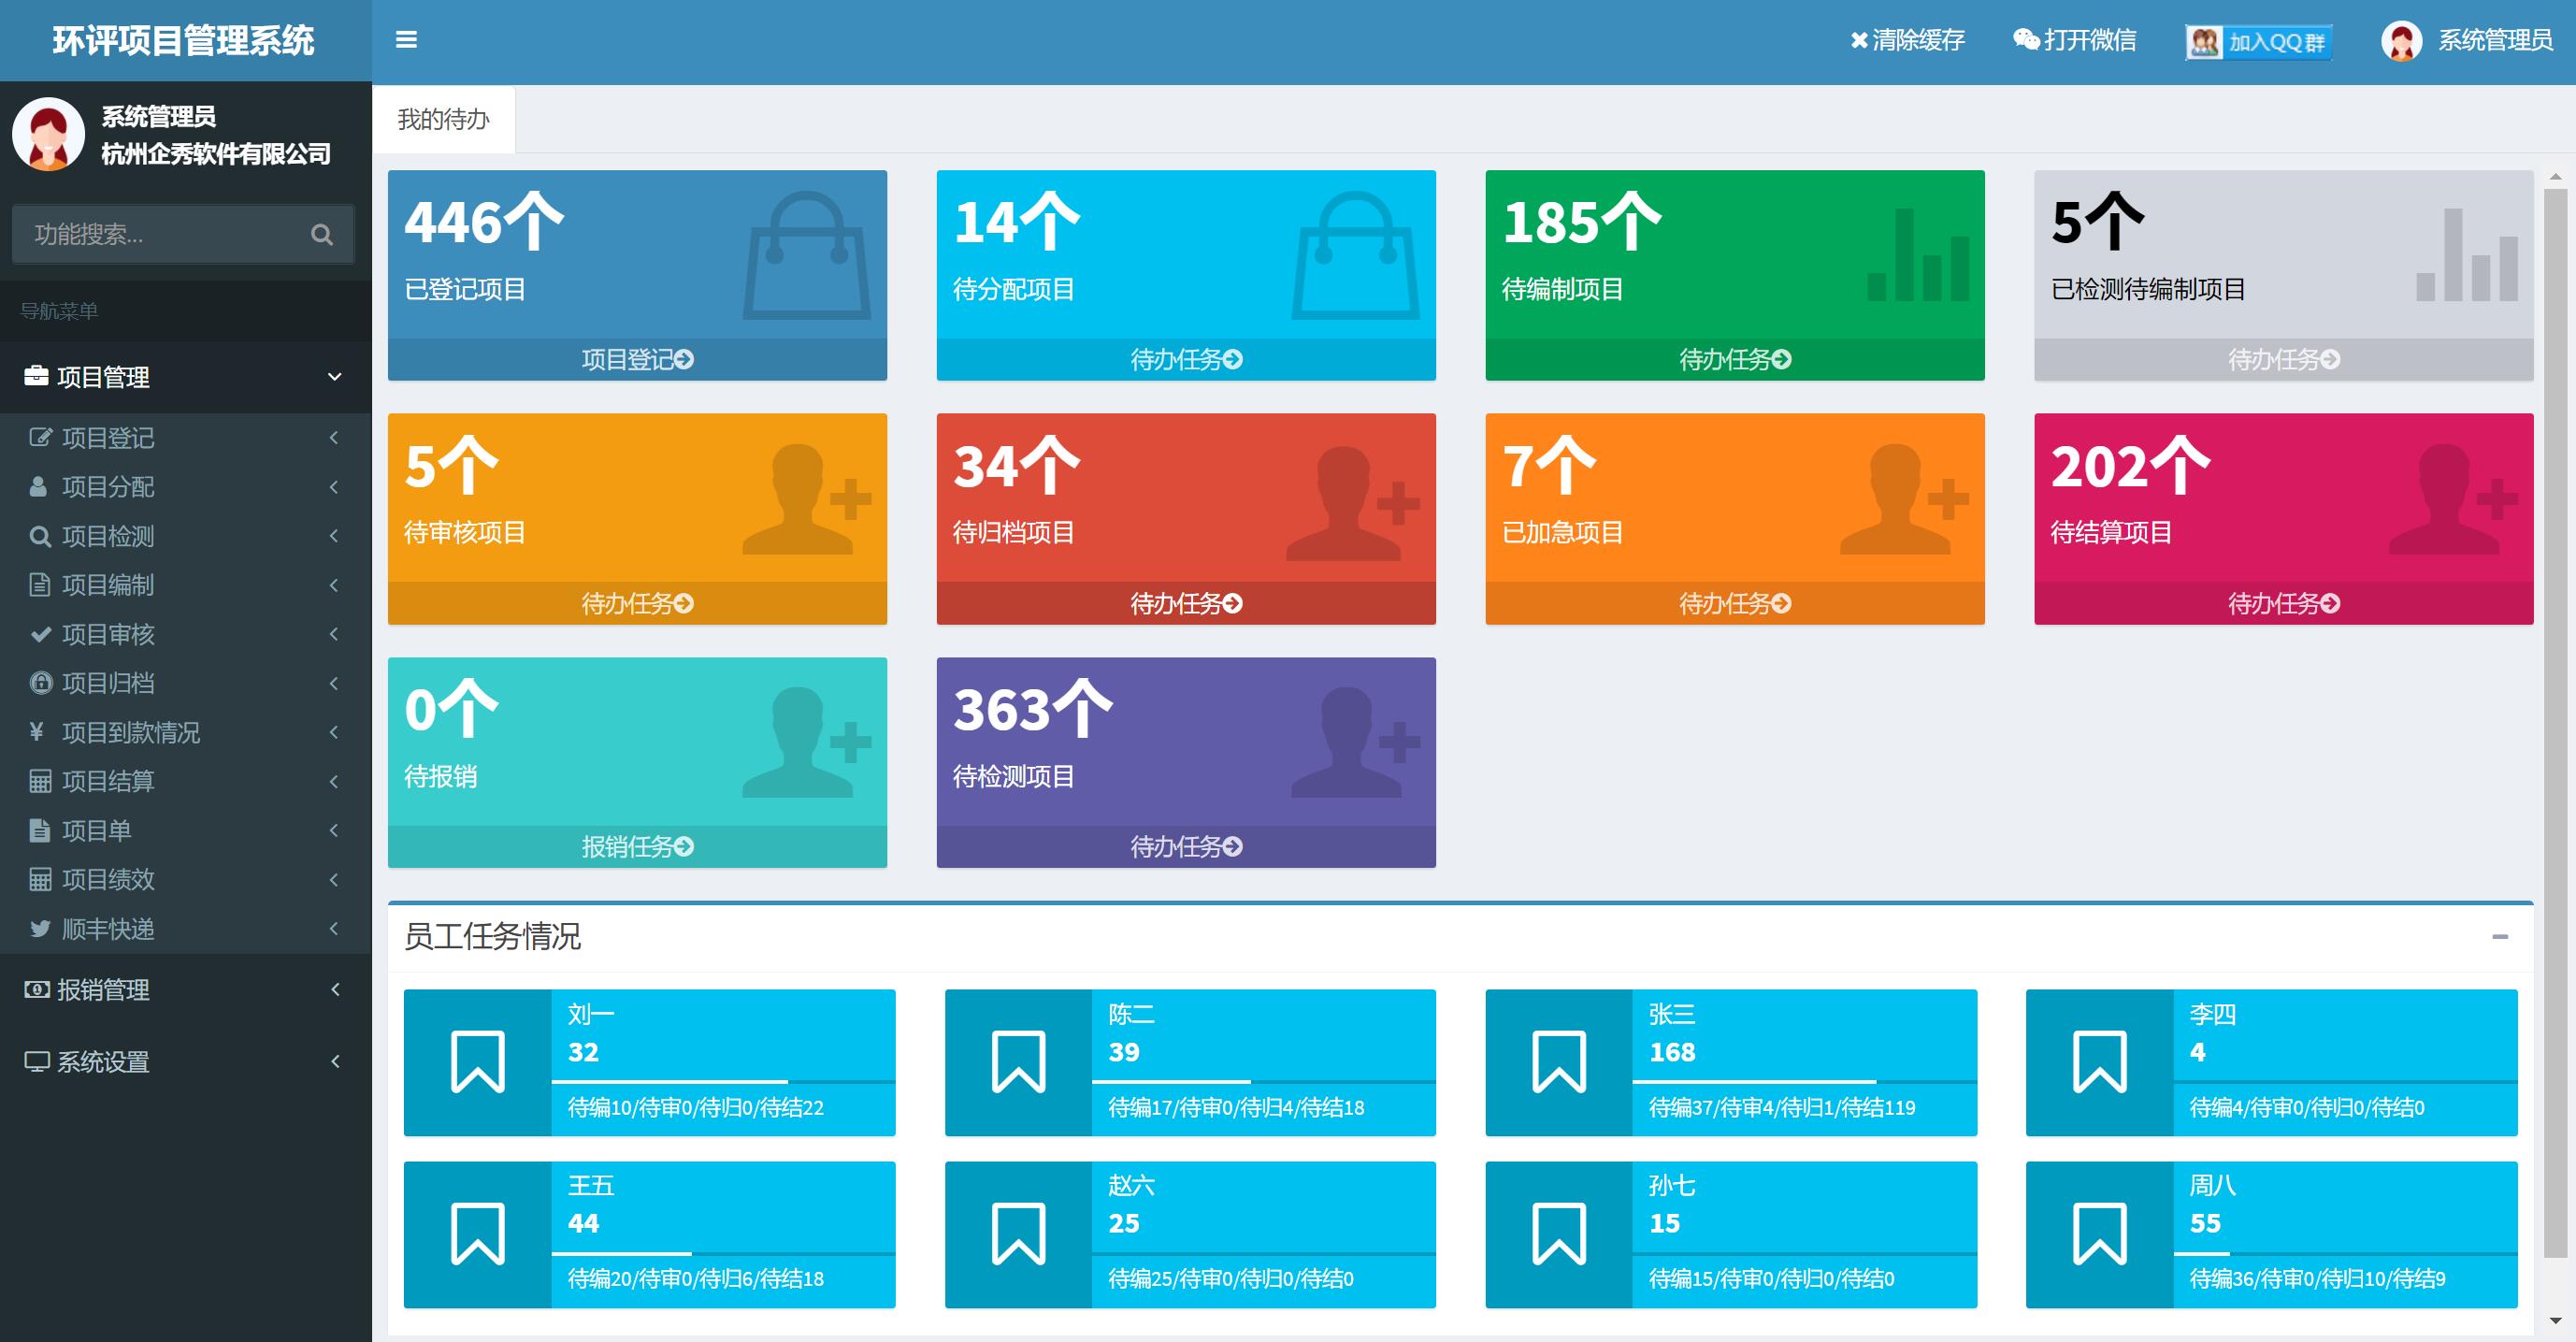The height and width of the screenshot is (1342, 2576).
Task: Click the top-right user avatar icon
Action: pyautogui.click(x=2401, y=41)
